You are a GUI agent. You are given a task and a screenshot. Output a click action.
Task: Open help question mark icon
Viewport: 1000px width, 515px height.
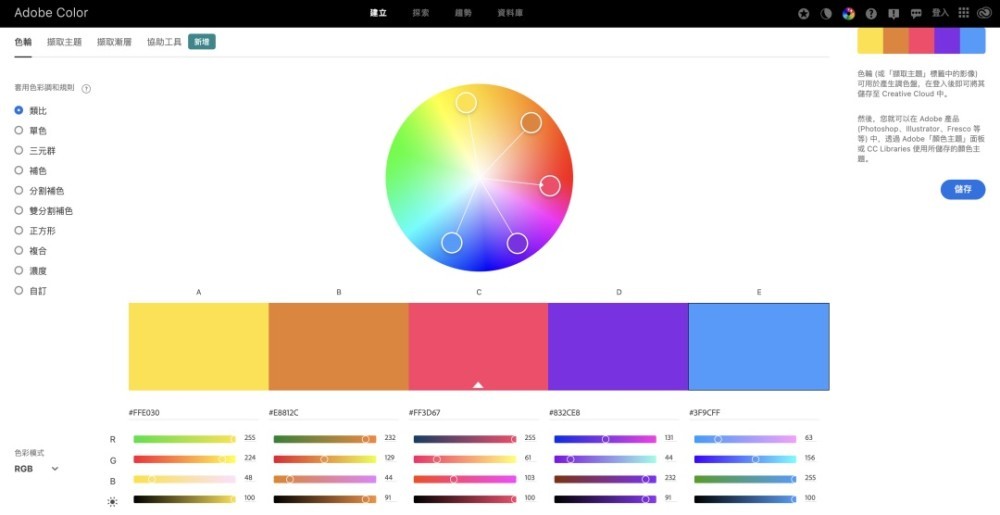click(x=871, y=13)
